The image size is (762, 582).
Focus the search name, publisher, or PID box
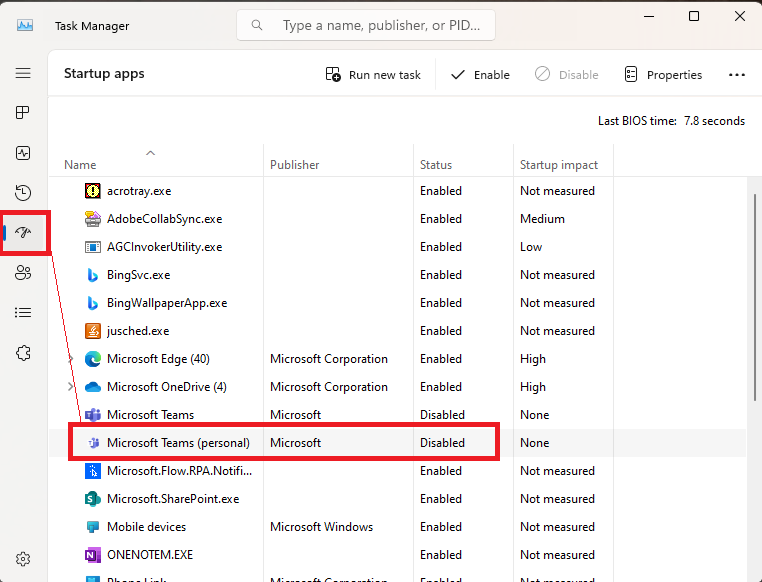[366, 25]
